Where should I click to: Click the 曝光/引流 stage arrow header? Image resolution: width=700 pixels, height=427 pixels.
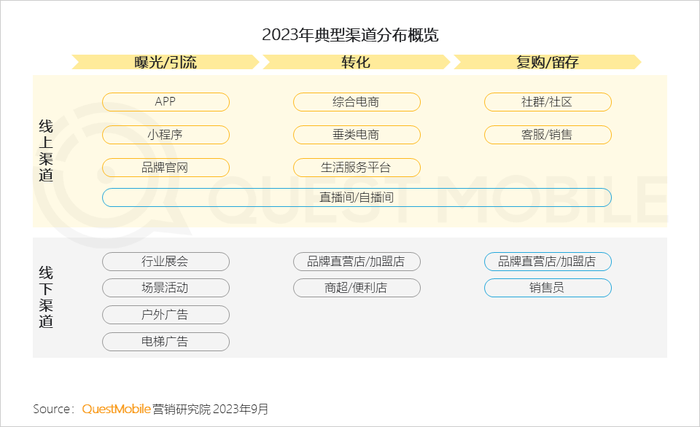pos(166,62)
